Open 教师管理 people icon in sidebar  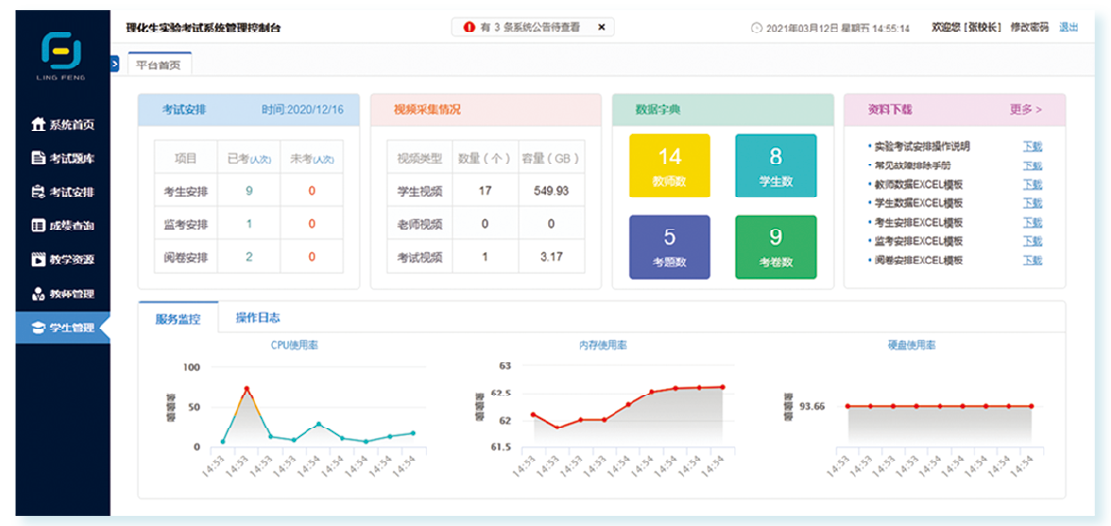tap(38, 294)
